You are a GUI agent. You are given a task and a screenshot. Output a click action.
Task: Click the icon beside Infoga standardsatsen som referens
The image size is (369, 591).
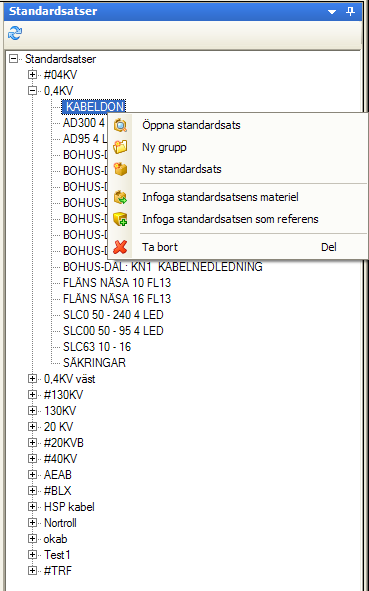120,219
